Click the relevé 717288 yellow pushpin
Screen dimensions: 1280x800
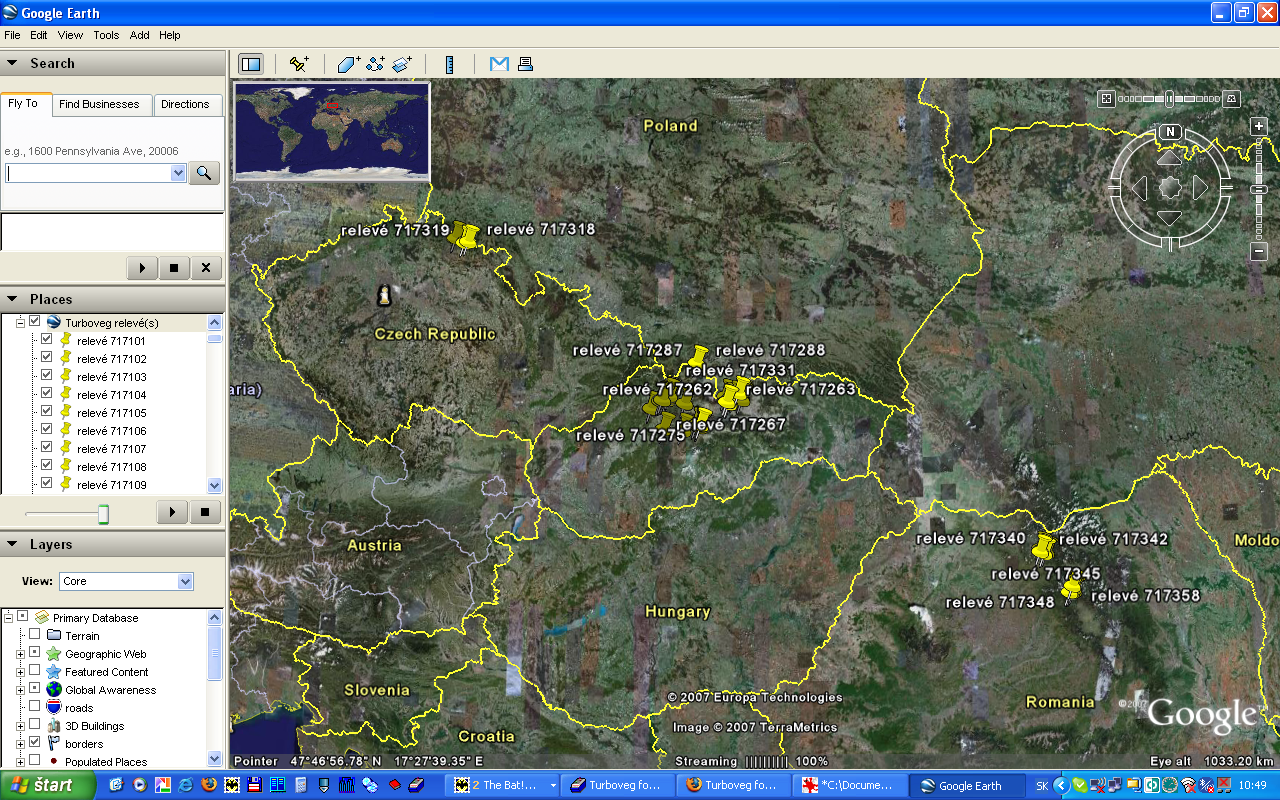(699, 355)
